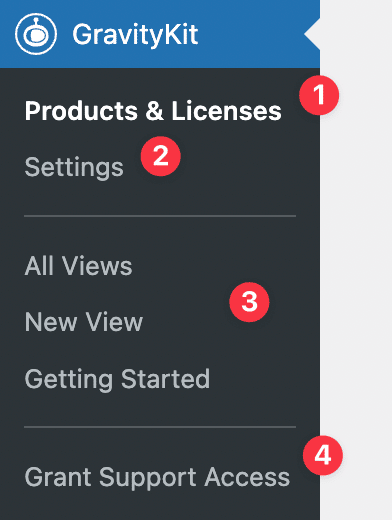Create a New View from the sidebar
The width and height of the screenshot is (392, 520).
tap(84, 322)
